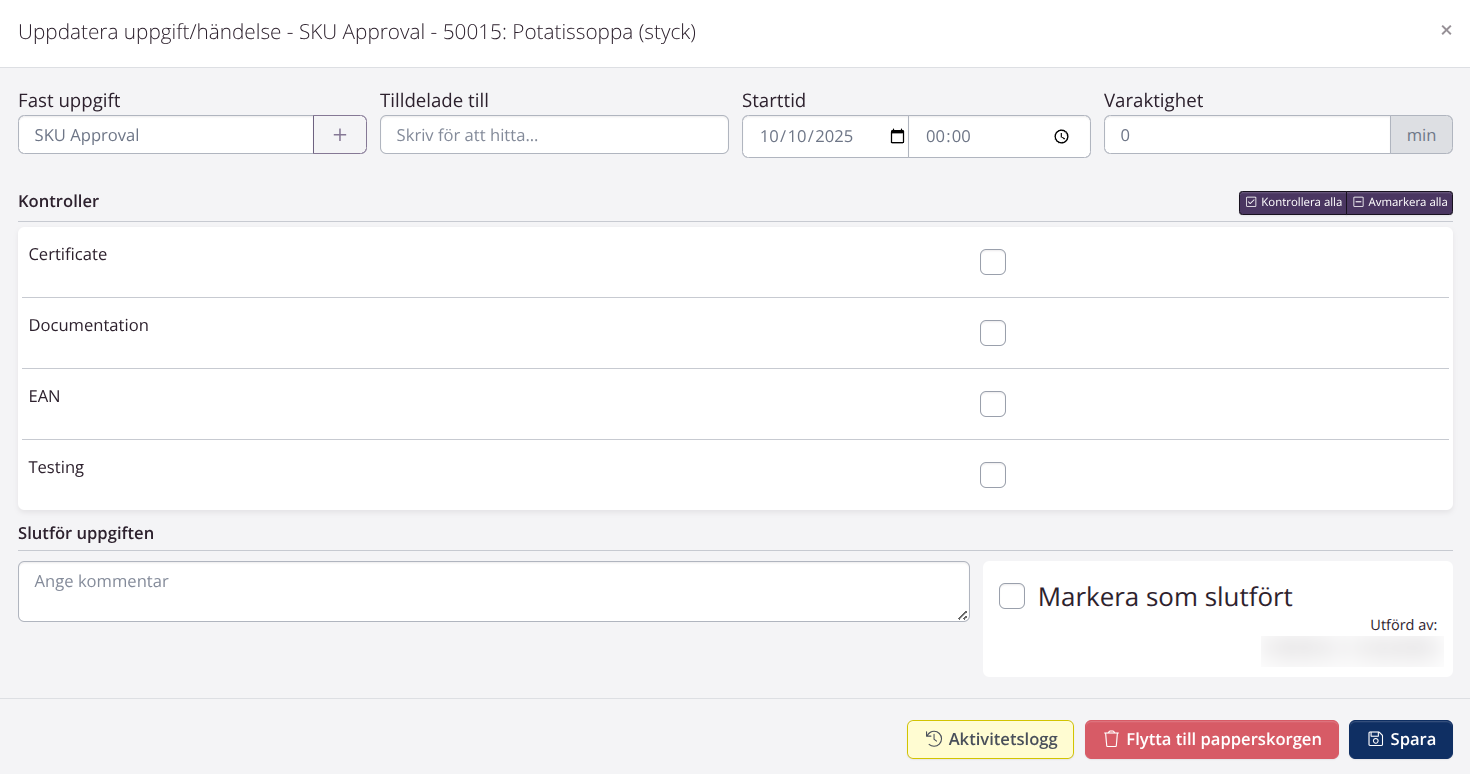Click the plus icon beside Fast uppgift
The width and height of the screenshot is (1470, 774).
click(340, 135)
